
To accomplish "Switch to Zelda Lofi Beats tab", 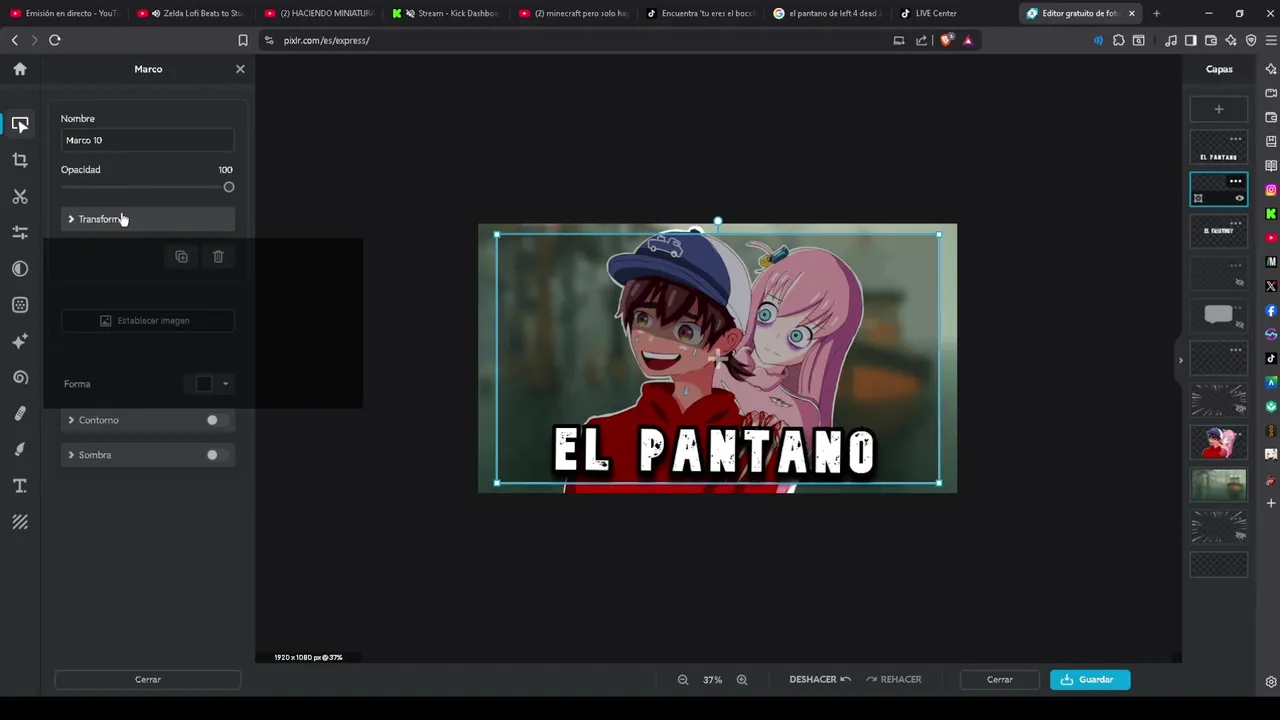I will [192, 13].
